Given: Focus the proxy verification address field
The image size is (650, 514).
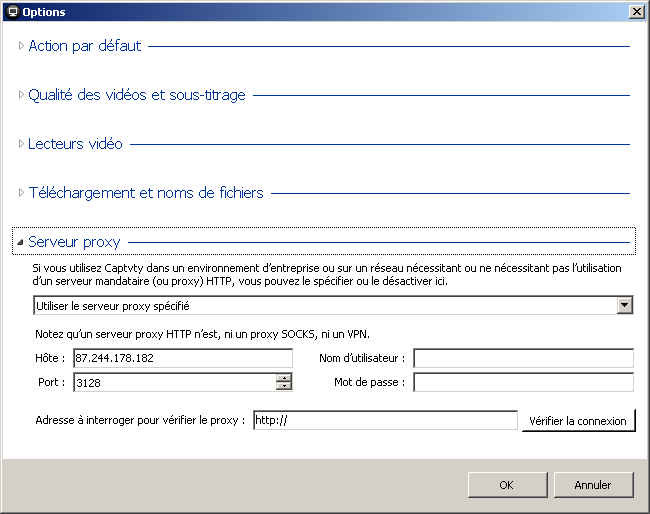Looking at the screenshot, I should [386, 420].
